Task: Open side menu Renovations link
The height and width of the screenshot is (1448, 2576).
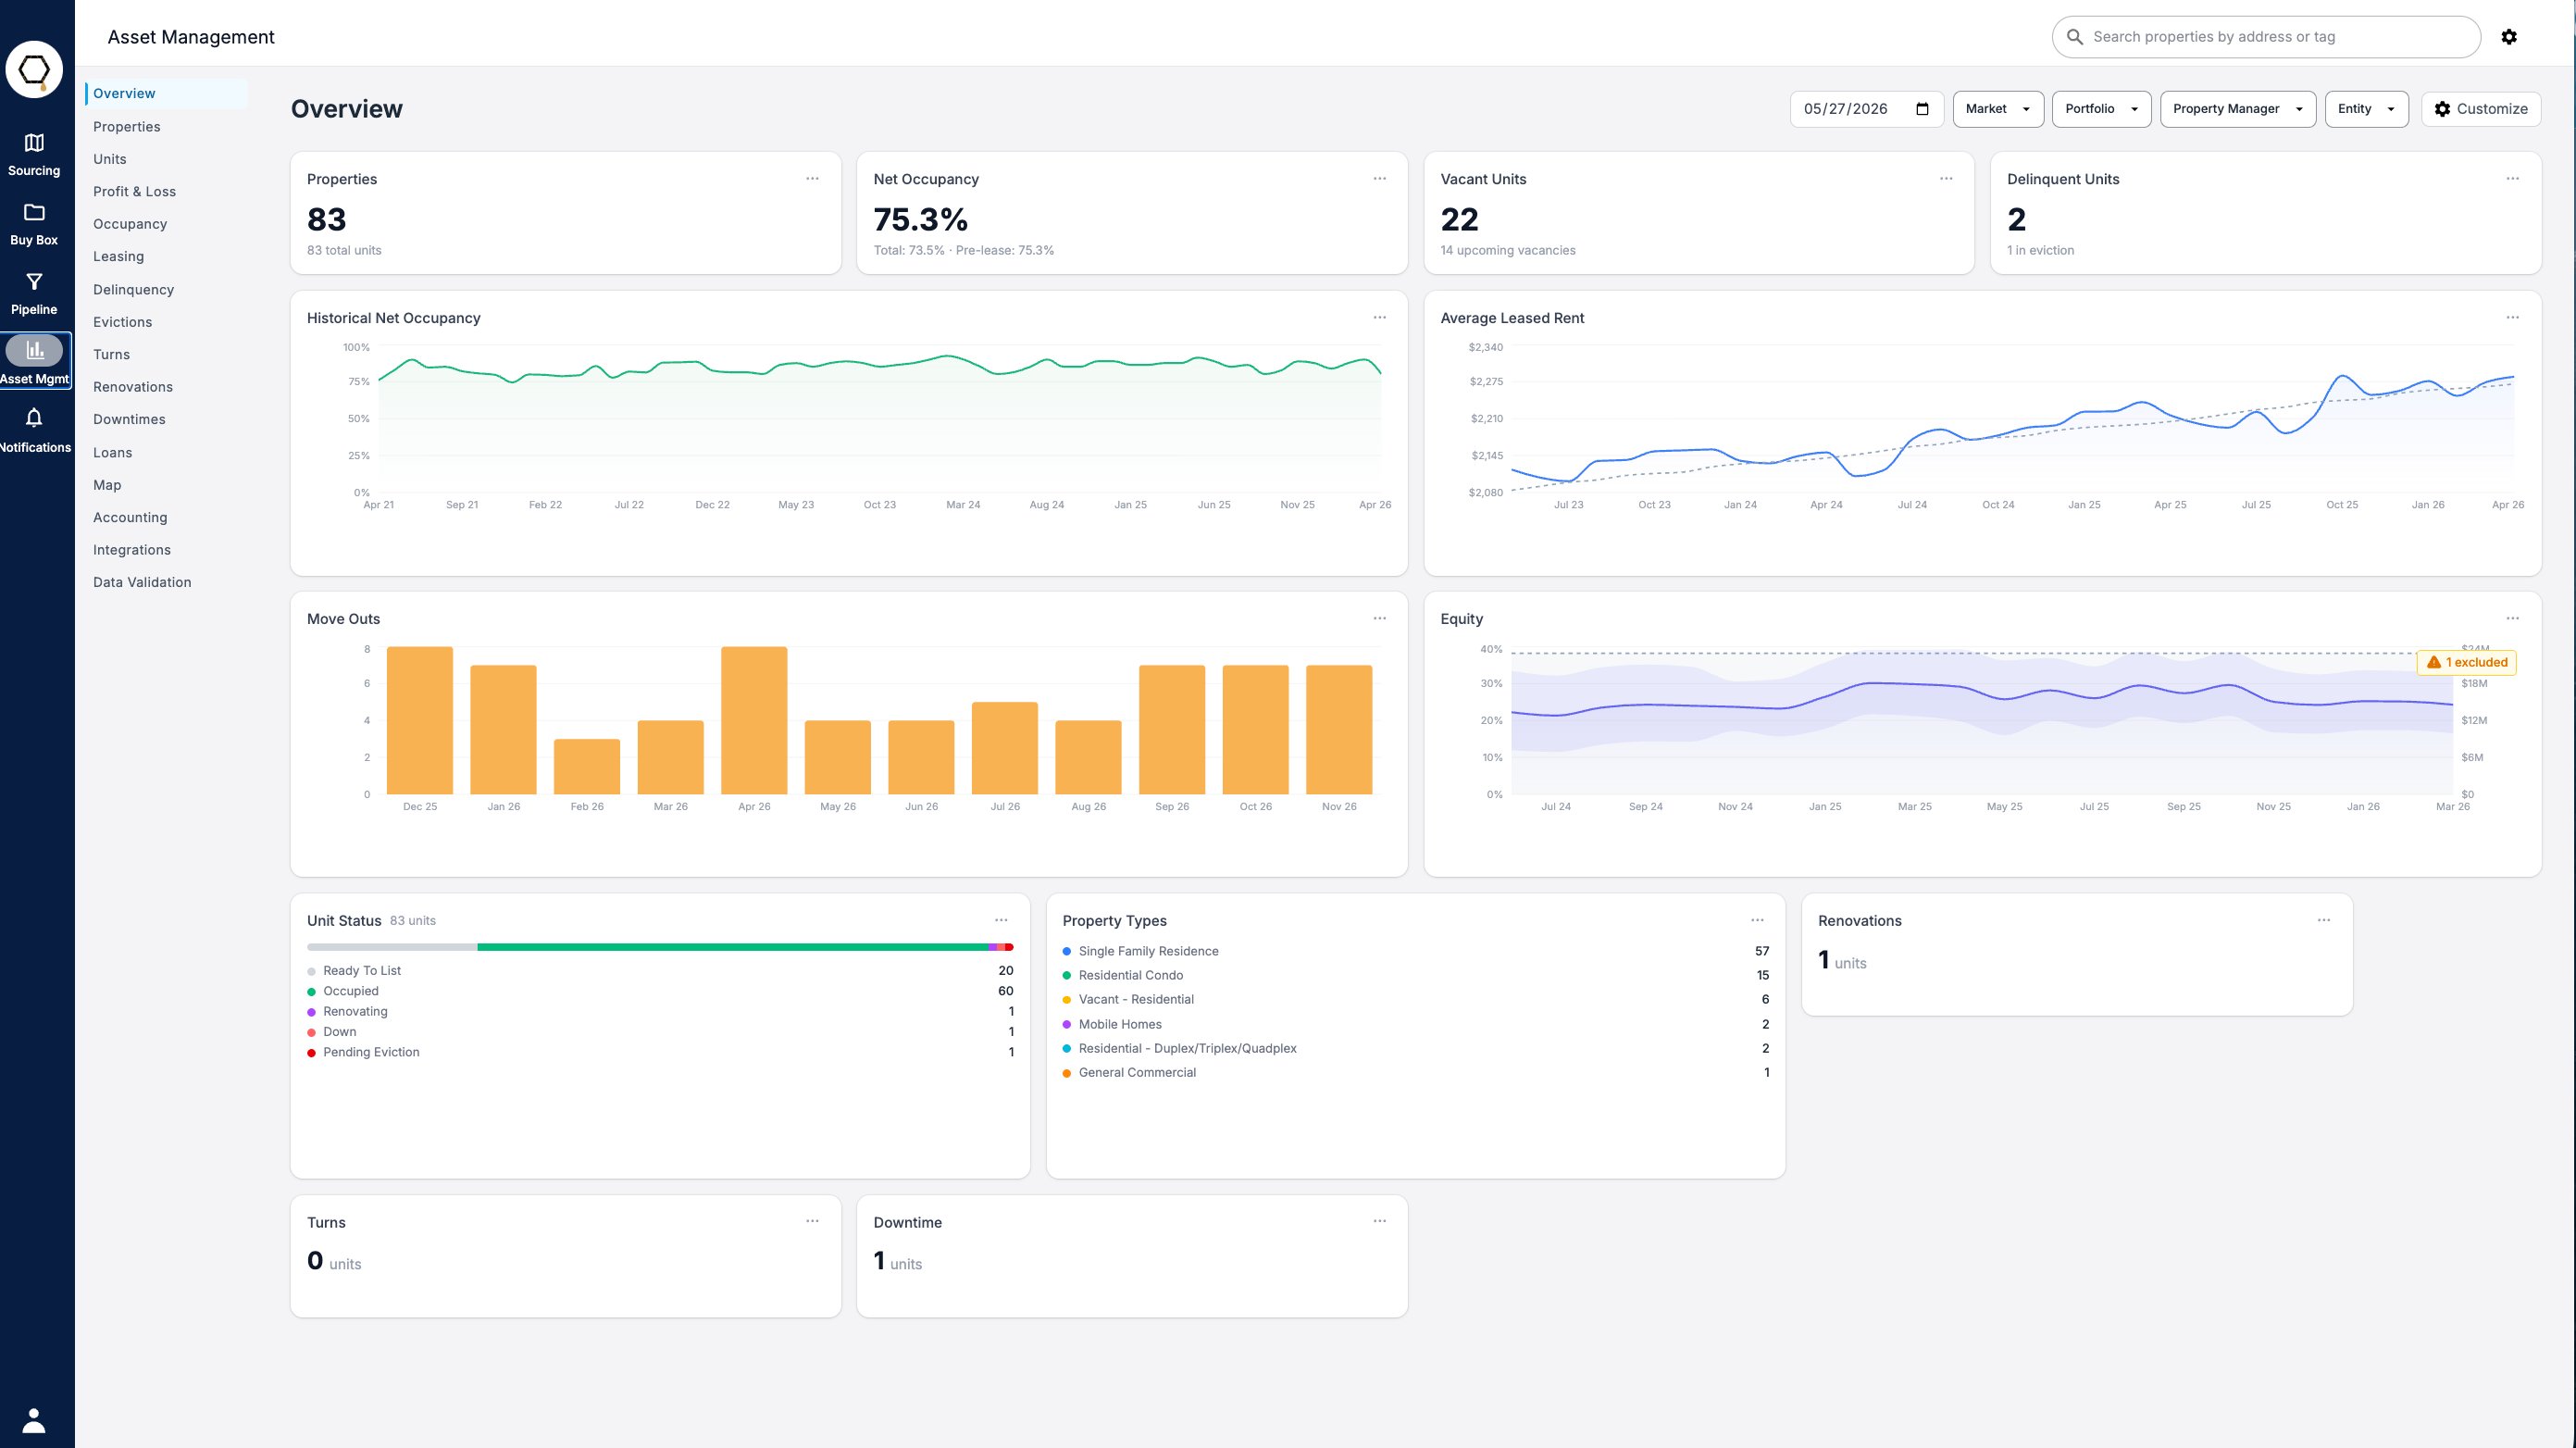Action: tap(133, 387)
